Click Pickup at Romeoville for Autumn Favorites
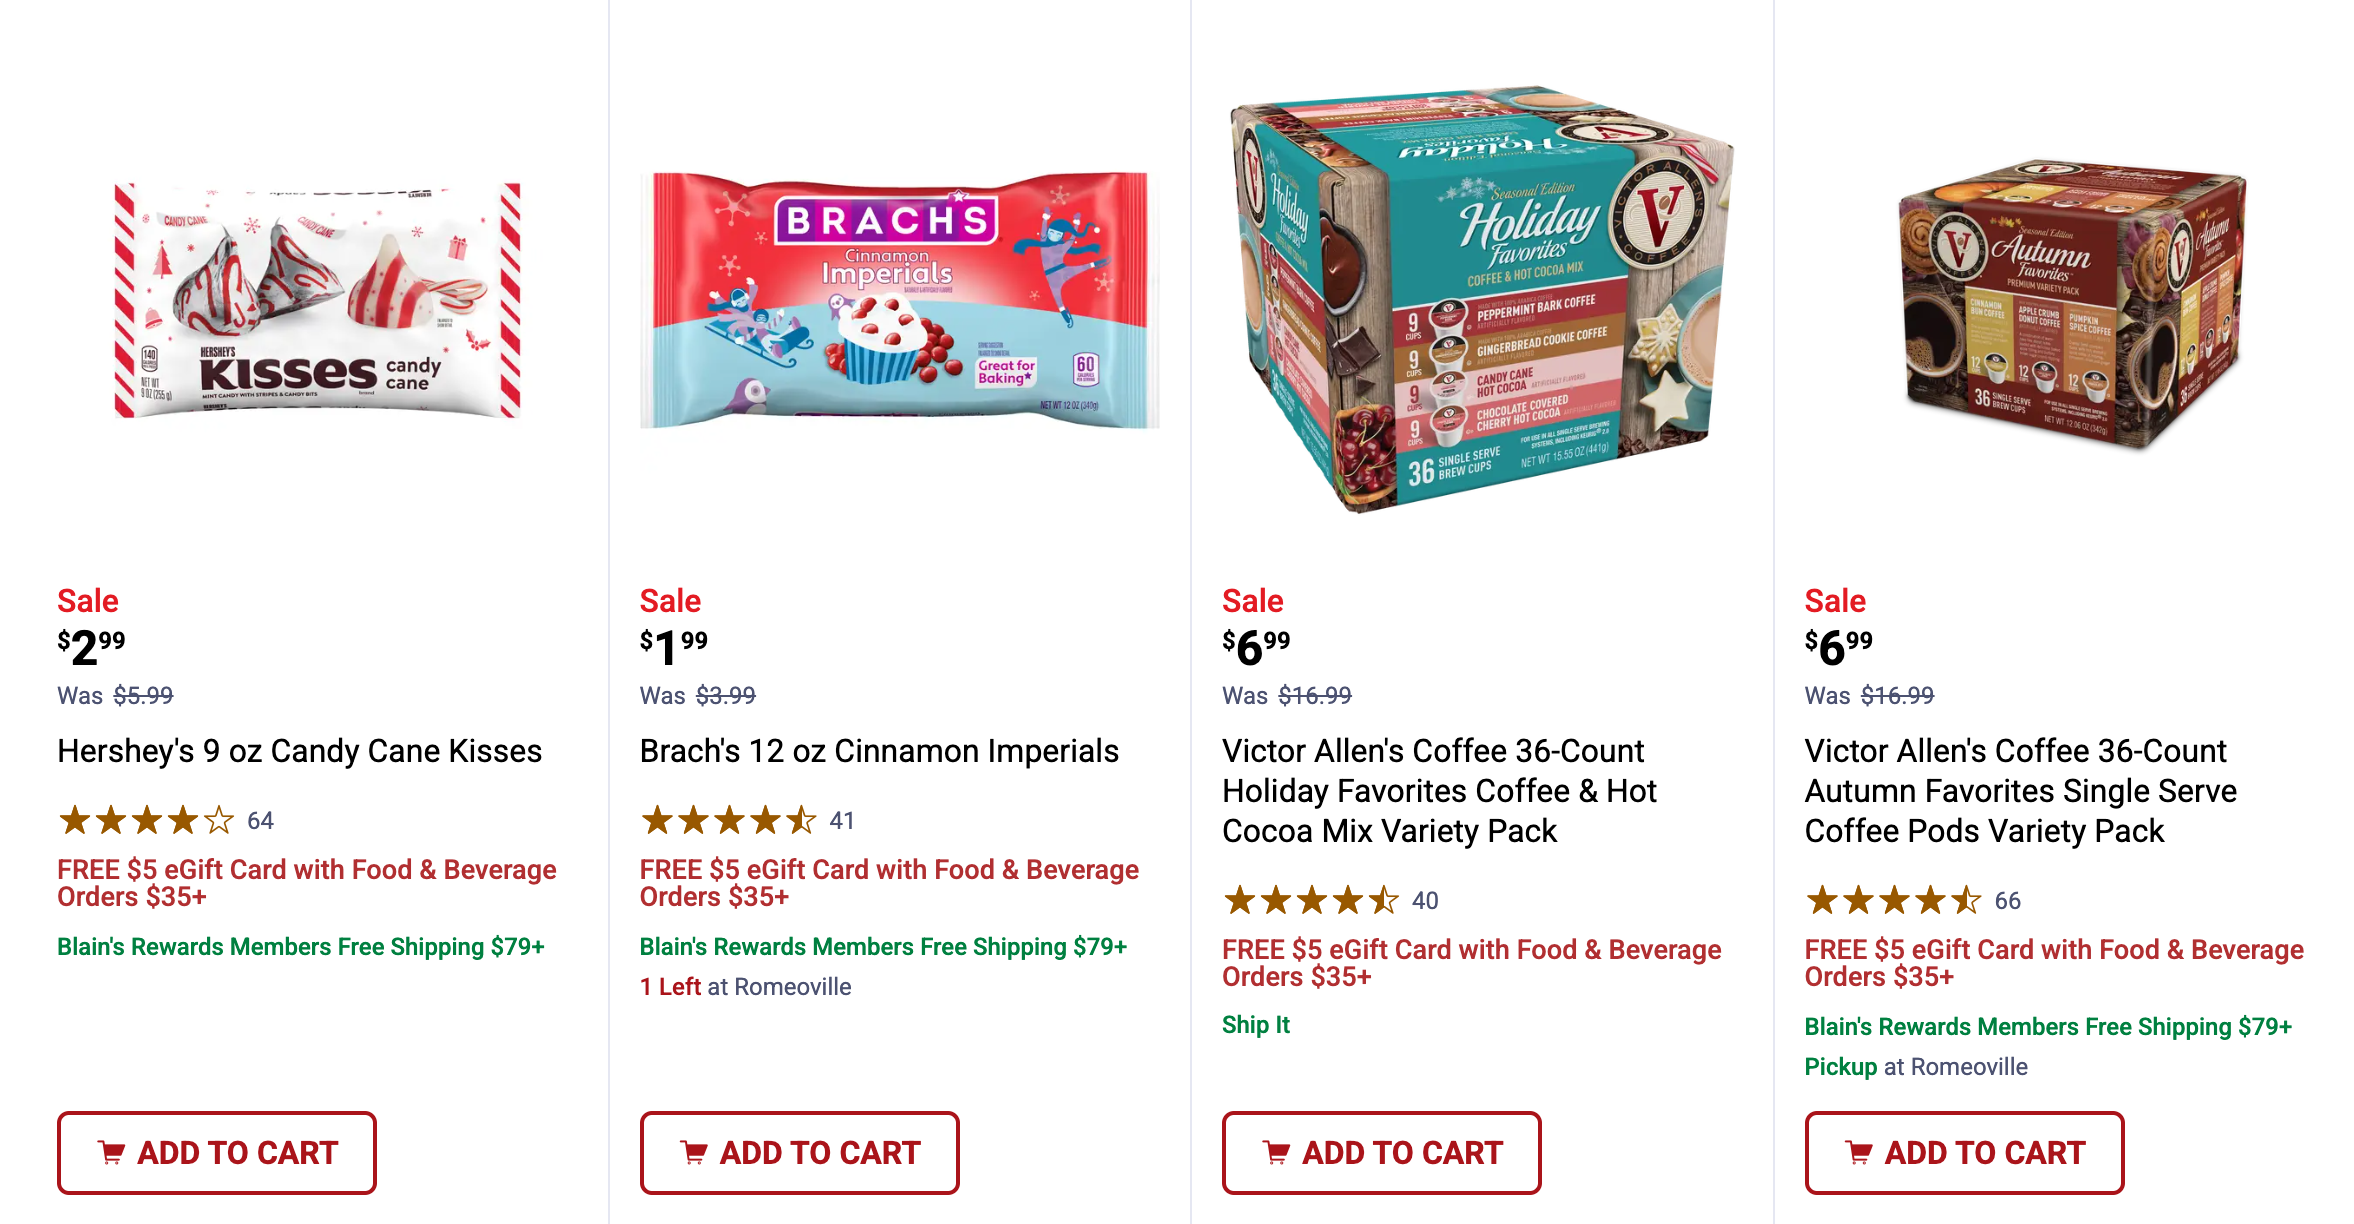Screen dimensions: 2354x1224 [x=1840, y=1066]
